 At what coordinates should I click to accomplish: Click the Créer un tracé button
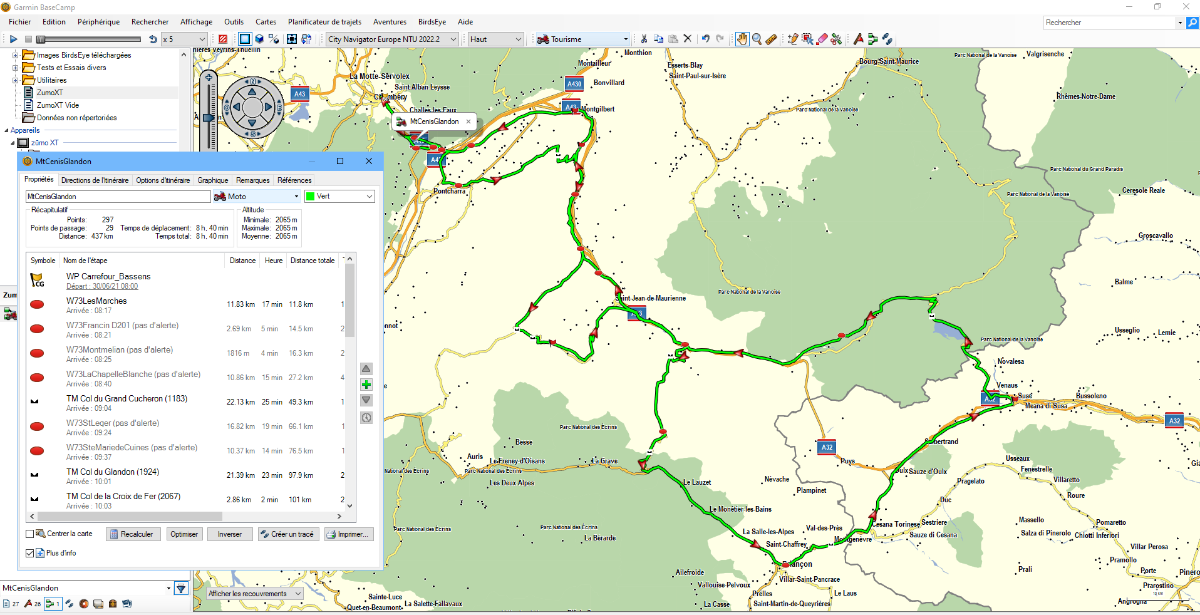coord(287,534)
